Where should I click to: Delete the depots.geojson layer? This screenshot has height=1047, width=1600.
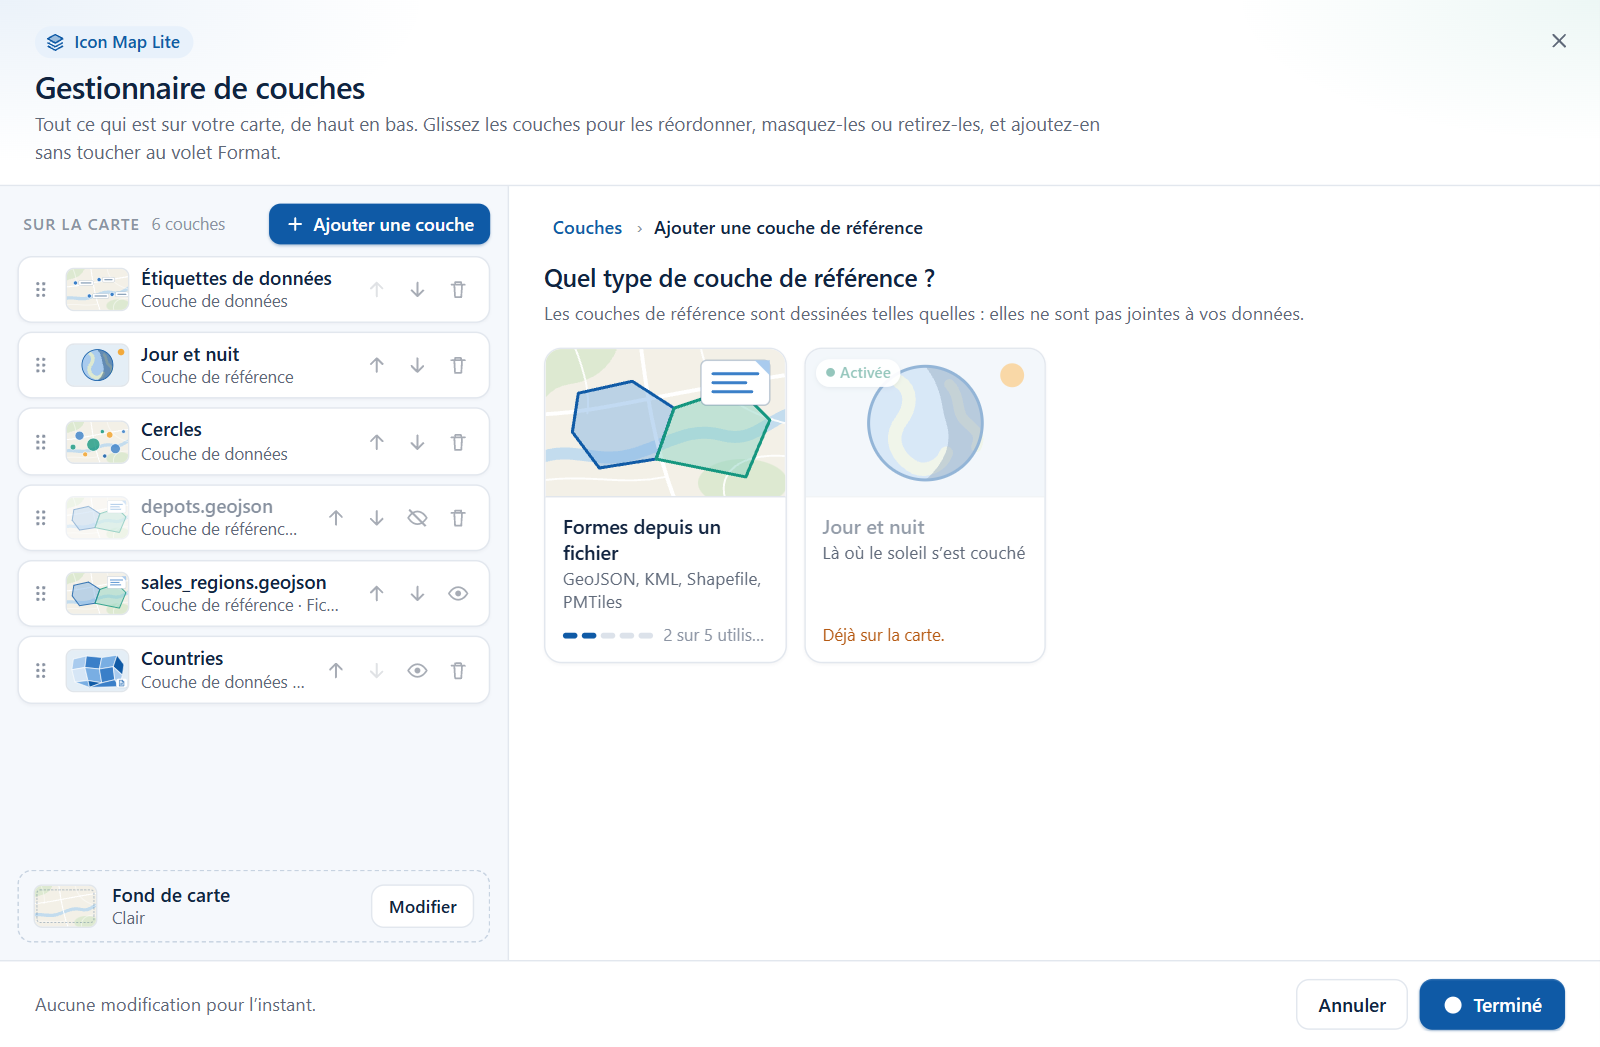click(458, 518)
